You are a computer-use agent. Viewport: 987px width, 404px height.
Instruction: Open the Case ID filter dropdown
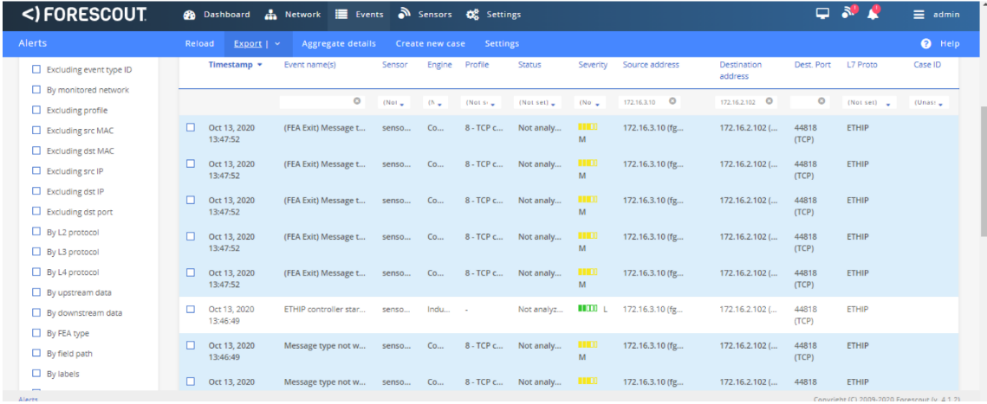pyautogui.click(x=929, y=102)
